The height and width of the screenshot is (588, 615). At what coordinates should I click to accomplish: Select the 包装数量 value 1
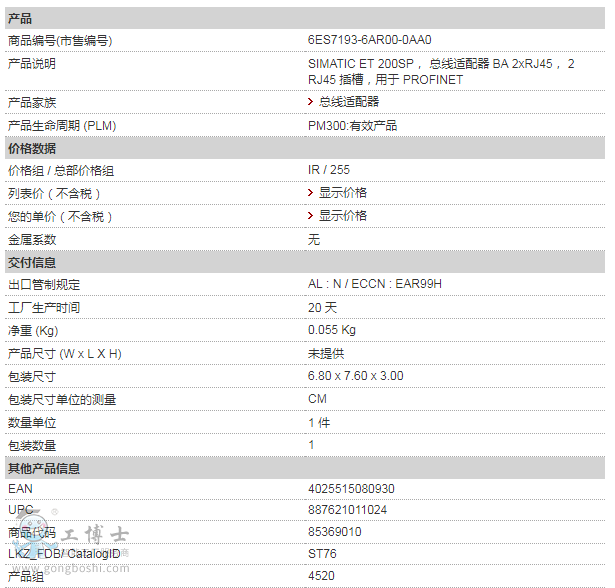pyautogui.click(x=311, y=445)
